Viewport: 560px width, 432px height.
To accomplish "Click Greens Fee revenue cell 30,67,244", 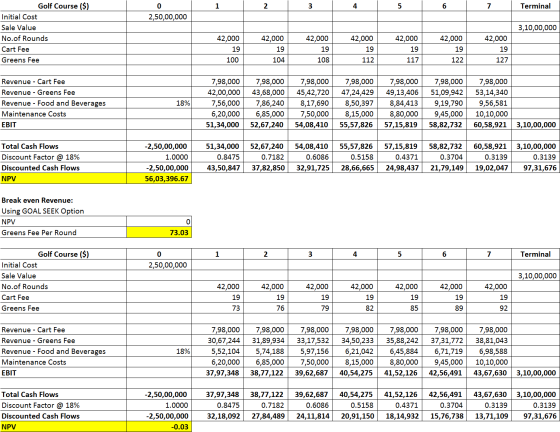I will pos(218,341).
